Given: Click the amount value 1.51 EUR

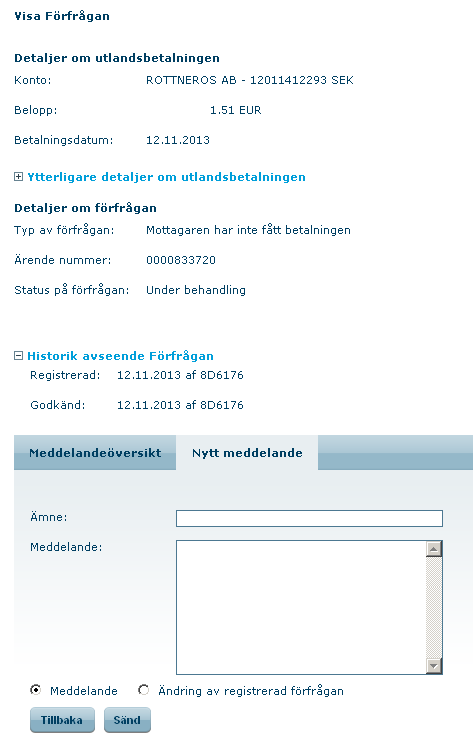Looking at the screenshot, I should (x=235, y=110).
